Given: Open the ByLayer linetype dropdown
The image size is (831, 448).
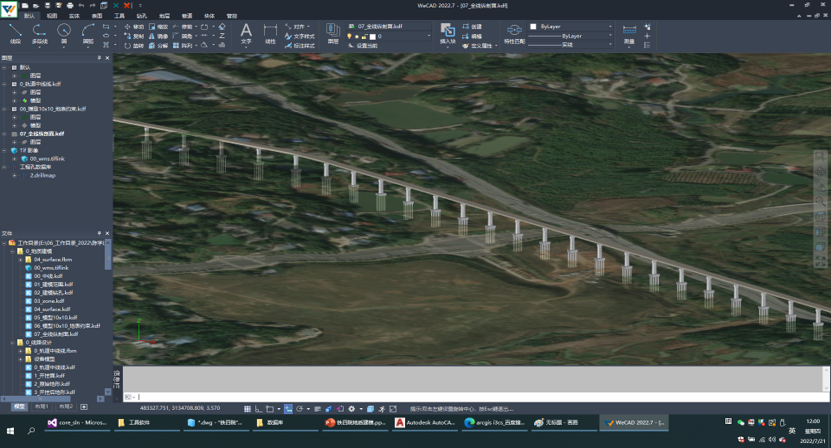Looking at the screenshot, I should click(x=610, y=36).
